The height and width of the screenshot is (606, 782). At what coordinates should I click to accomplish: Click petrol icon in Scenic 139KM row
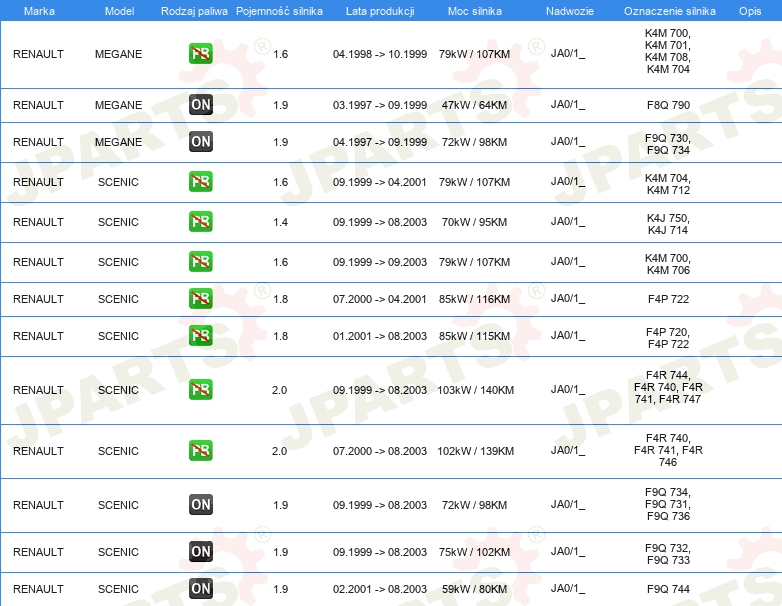pos(200,450)
